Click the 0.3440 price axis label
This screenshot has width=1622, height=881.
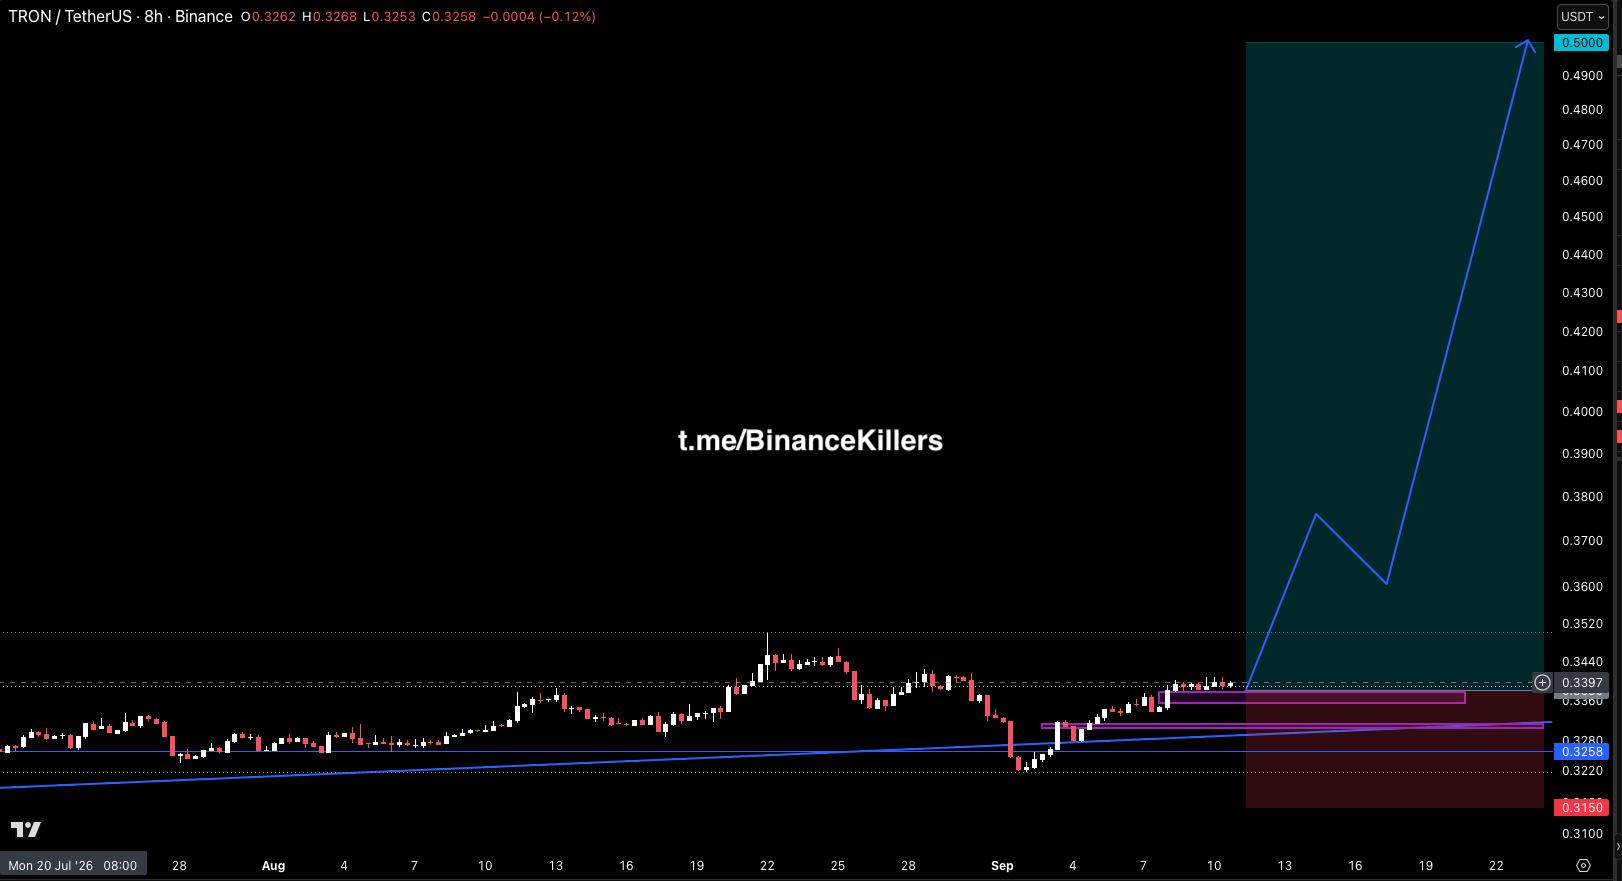tap(1581, 662)
